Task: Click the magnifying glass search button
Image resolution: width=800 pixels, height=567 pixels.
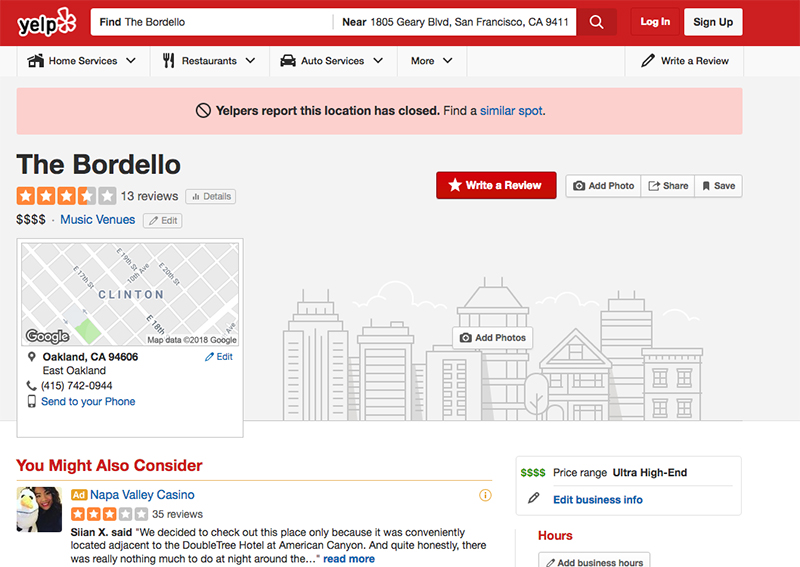Action: point(596,22)
